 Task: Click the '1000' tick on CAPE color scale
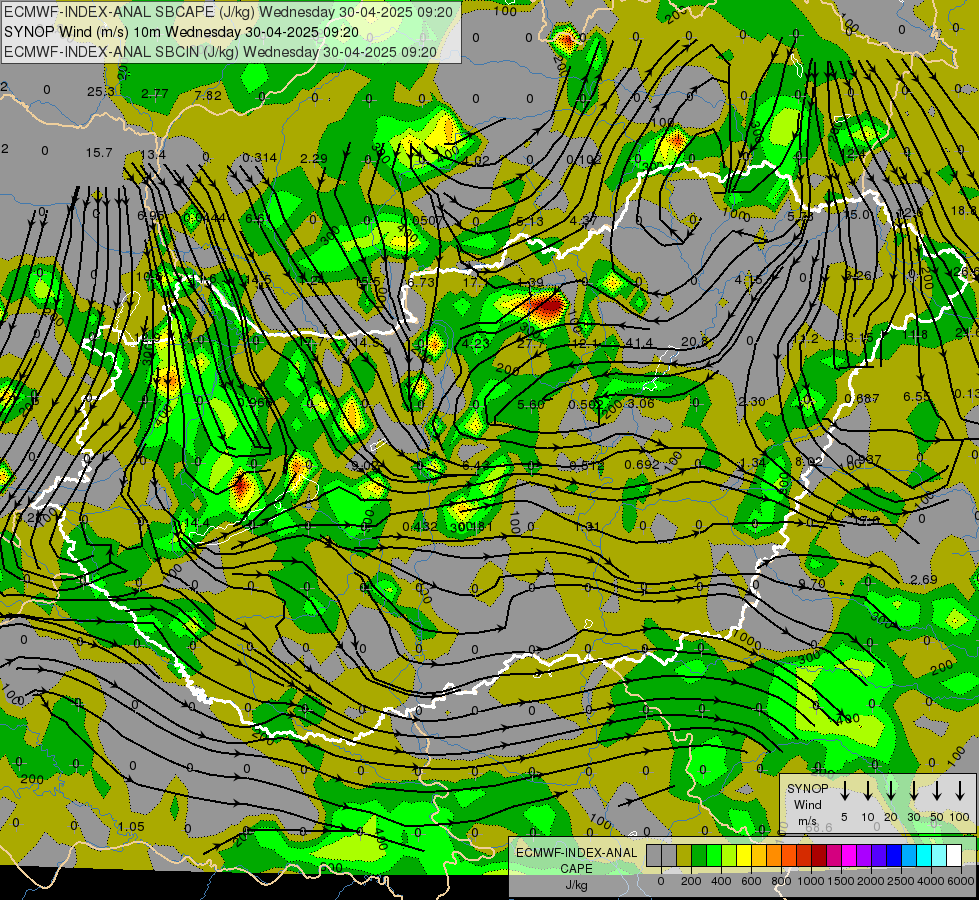[x=811, y=881]
